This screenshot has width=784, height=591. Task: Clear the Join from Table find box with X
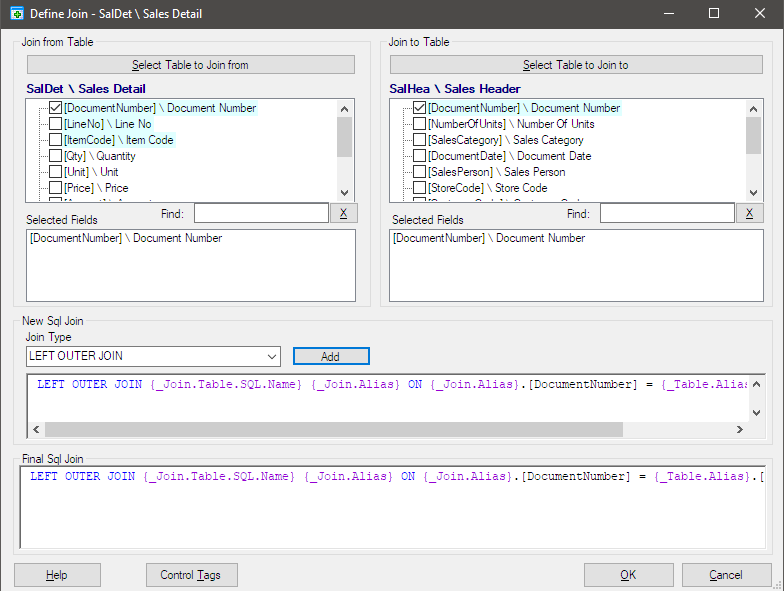click(342, 213)
